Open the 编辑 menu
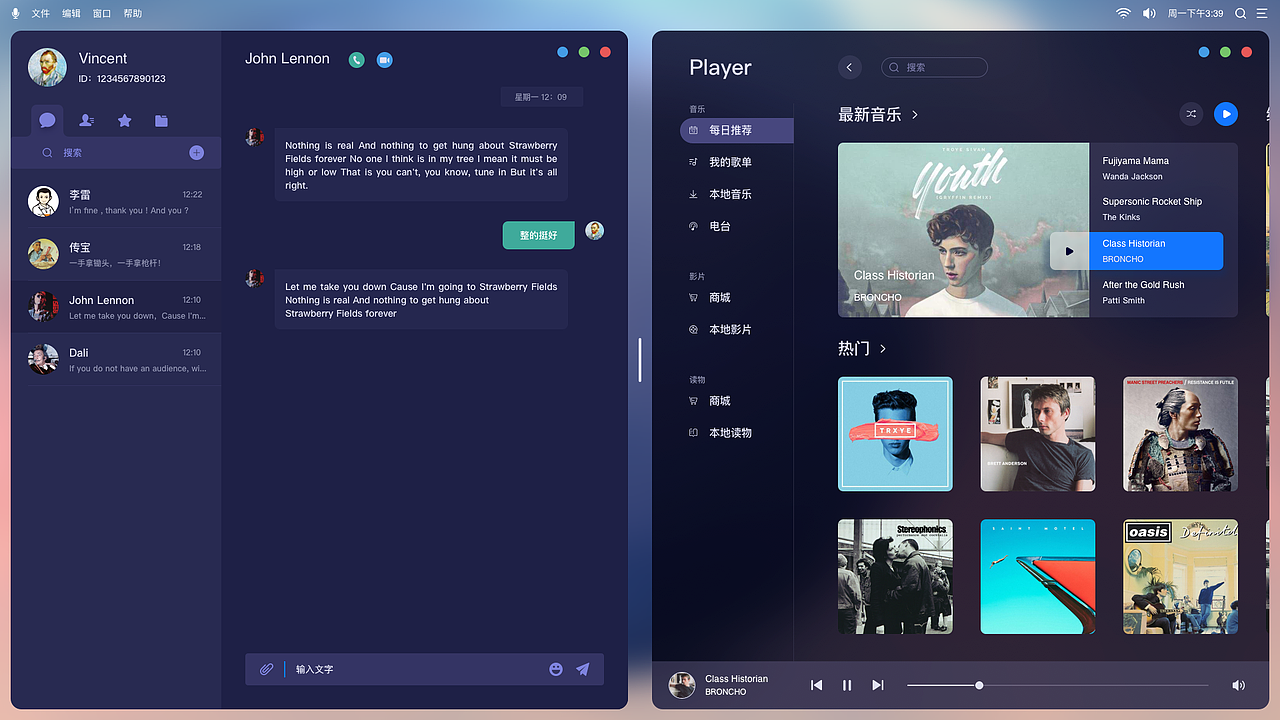Image resolution: width=1280 pixels, height=720 pixels. 71,14
